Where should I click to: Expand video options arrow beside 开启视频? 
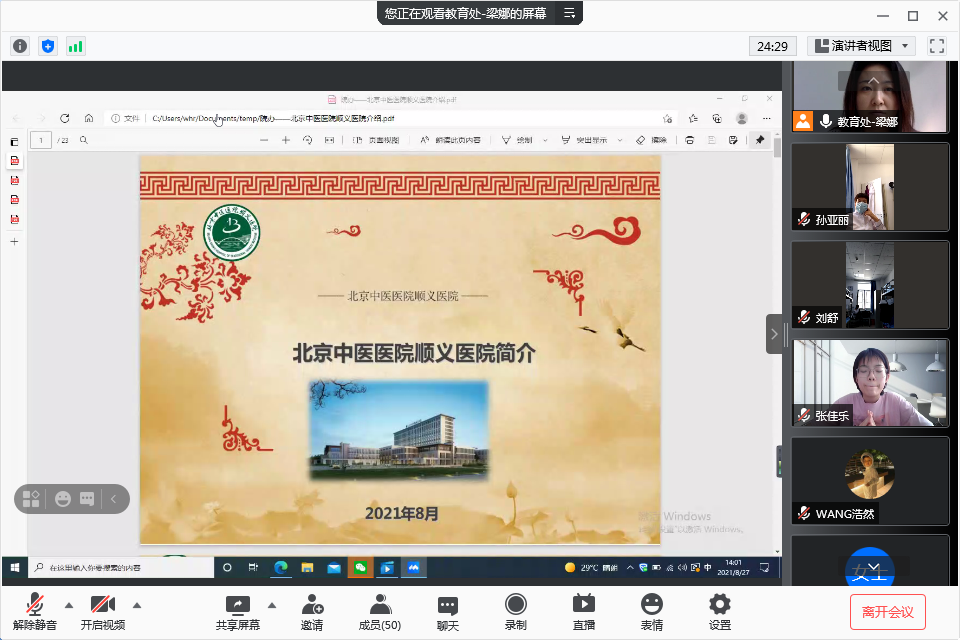tap(137, 605)
